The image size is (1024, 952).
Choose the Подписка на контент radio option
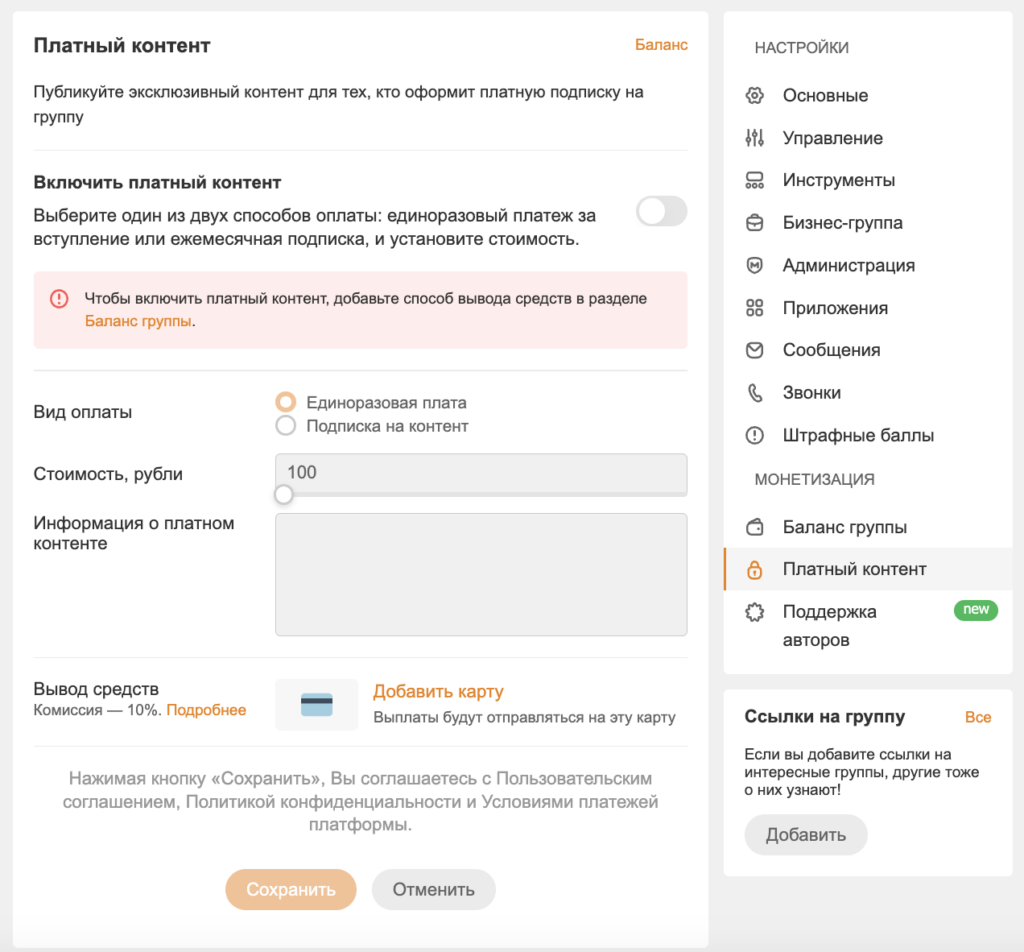point(286,426)
